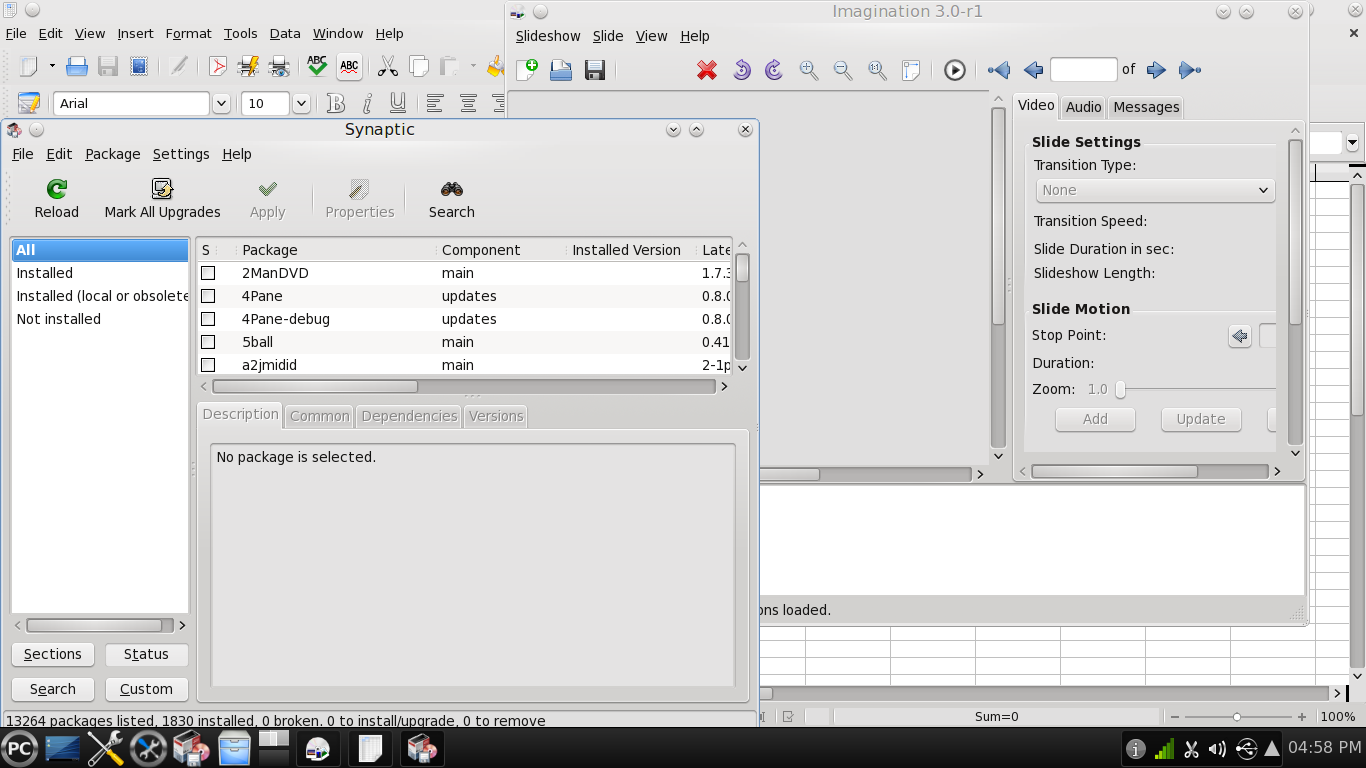Tick the status checkbox for 5ball

208,342
